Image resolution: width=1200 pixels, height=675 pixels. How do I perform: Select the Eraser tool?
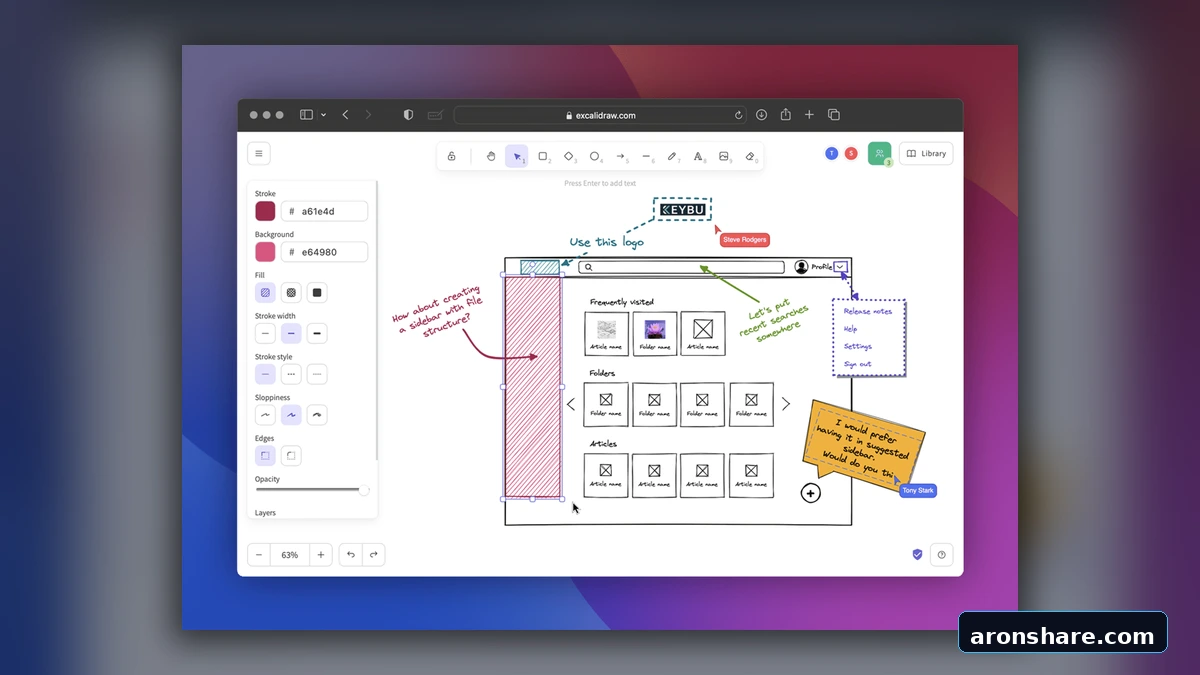tap(750, 156)
